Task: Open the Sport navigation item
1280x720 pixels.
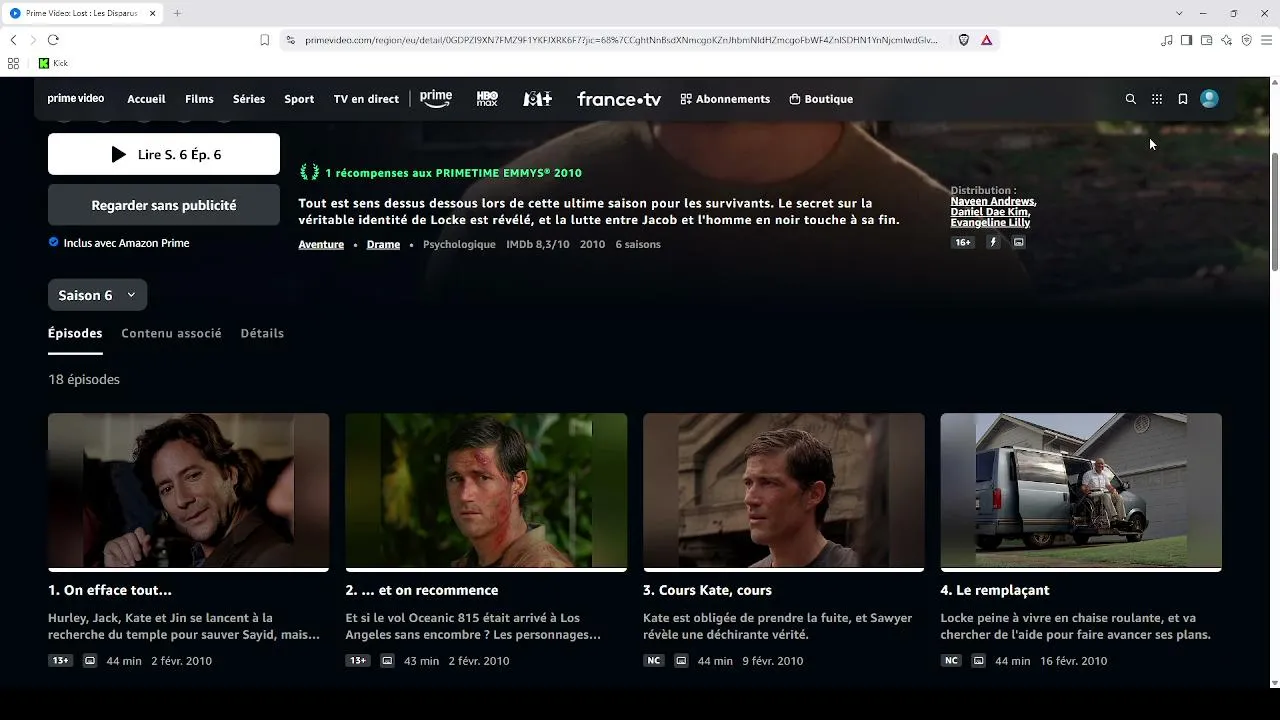Action: point(299,99)
